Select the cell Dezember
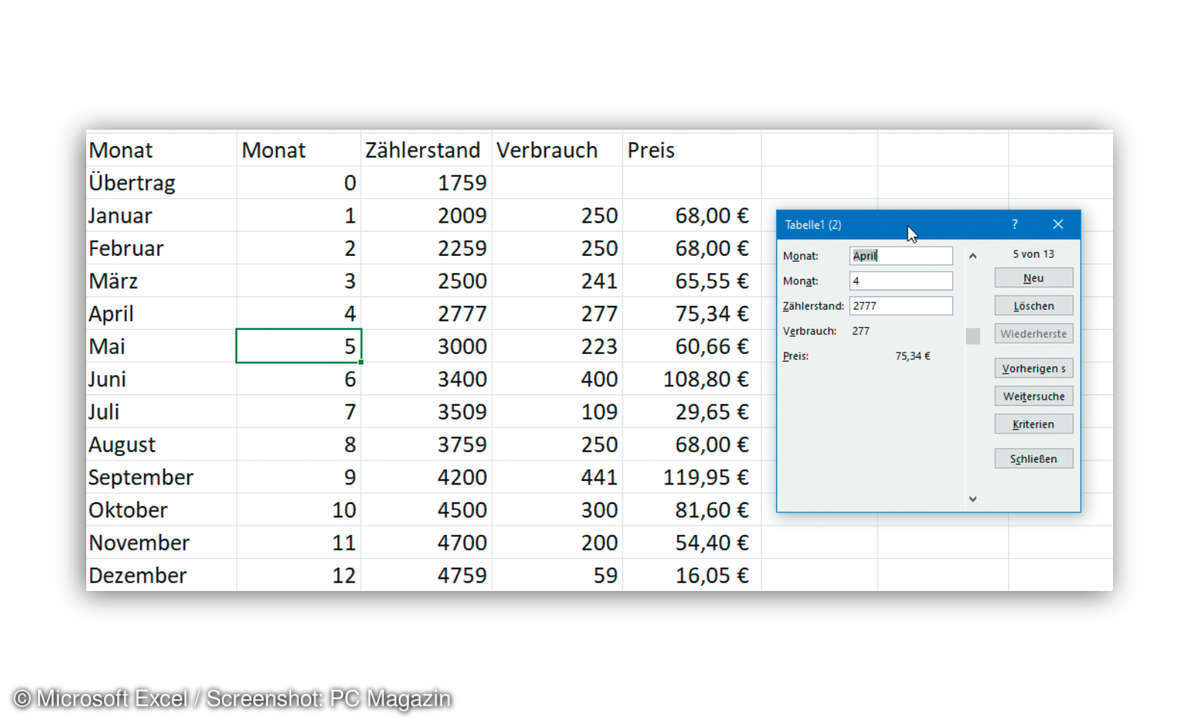The image size is (1200, 720). coord(161,575)
